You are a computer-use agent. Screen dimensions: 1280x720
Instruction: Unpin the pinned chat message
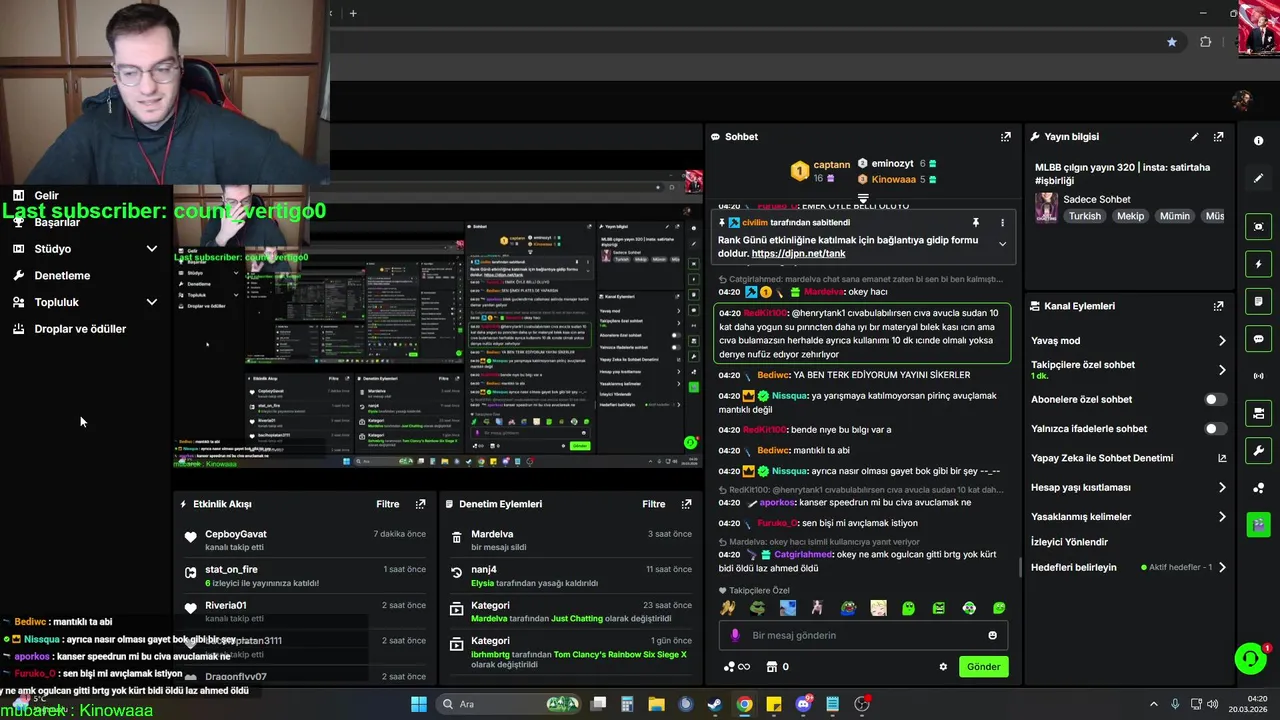[976, 222]
